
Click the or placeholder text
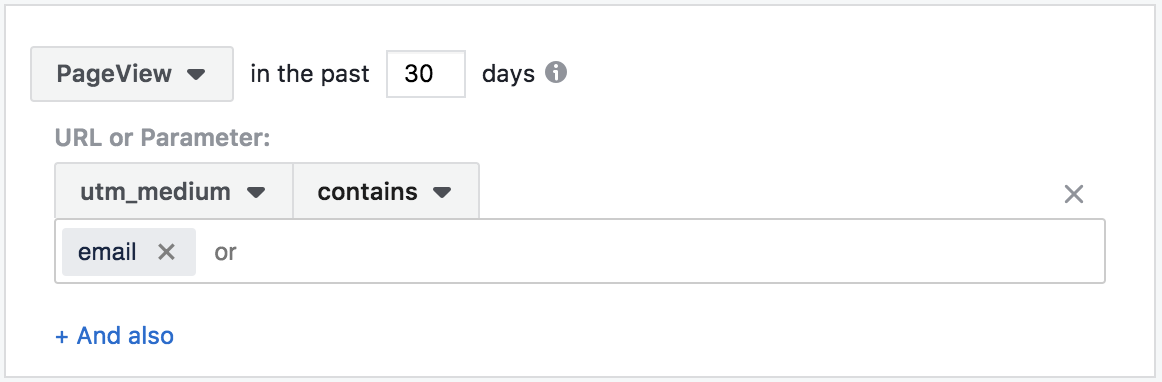pos(225,252)
